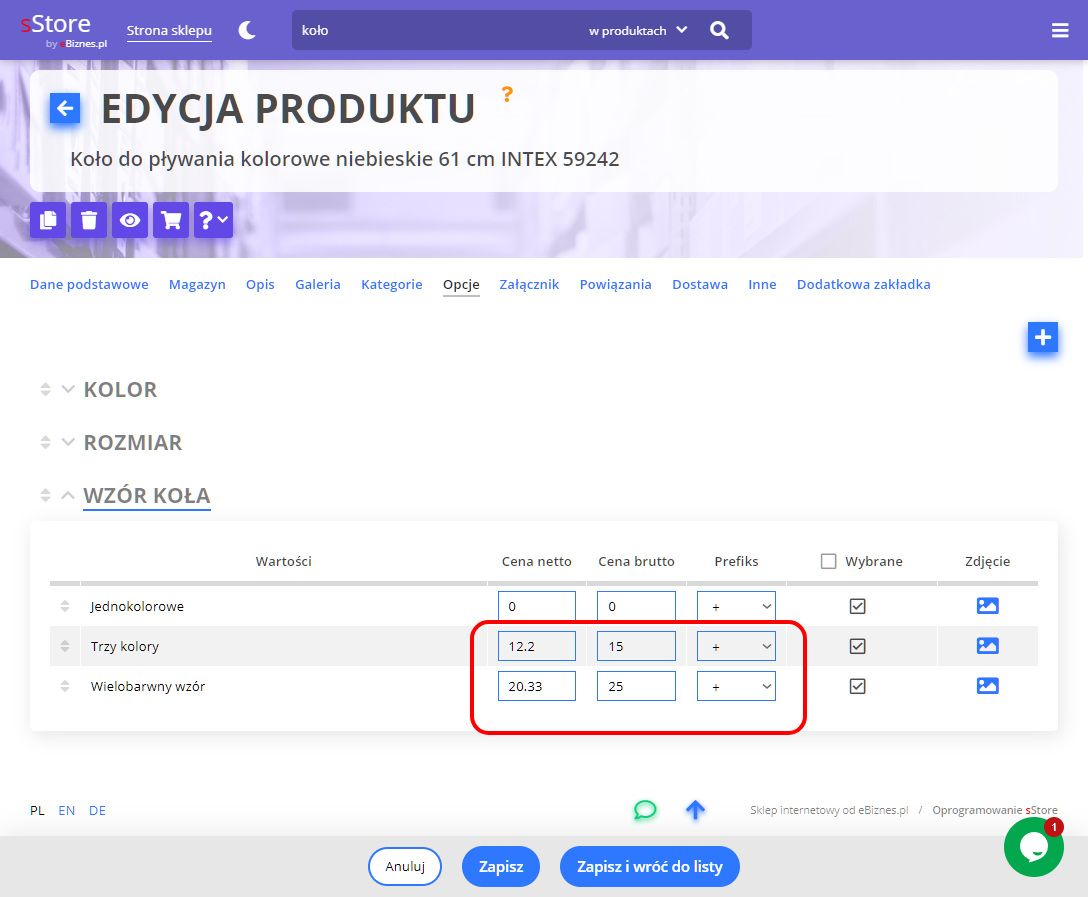
Task: Switch to Dodatkowa zakładka tab
Action: coord(863,284)
